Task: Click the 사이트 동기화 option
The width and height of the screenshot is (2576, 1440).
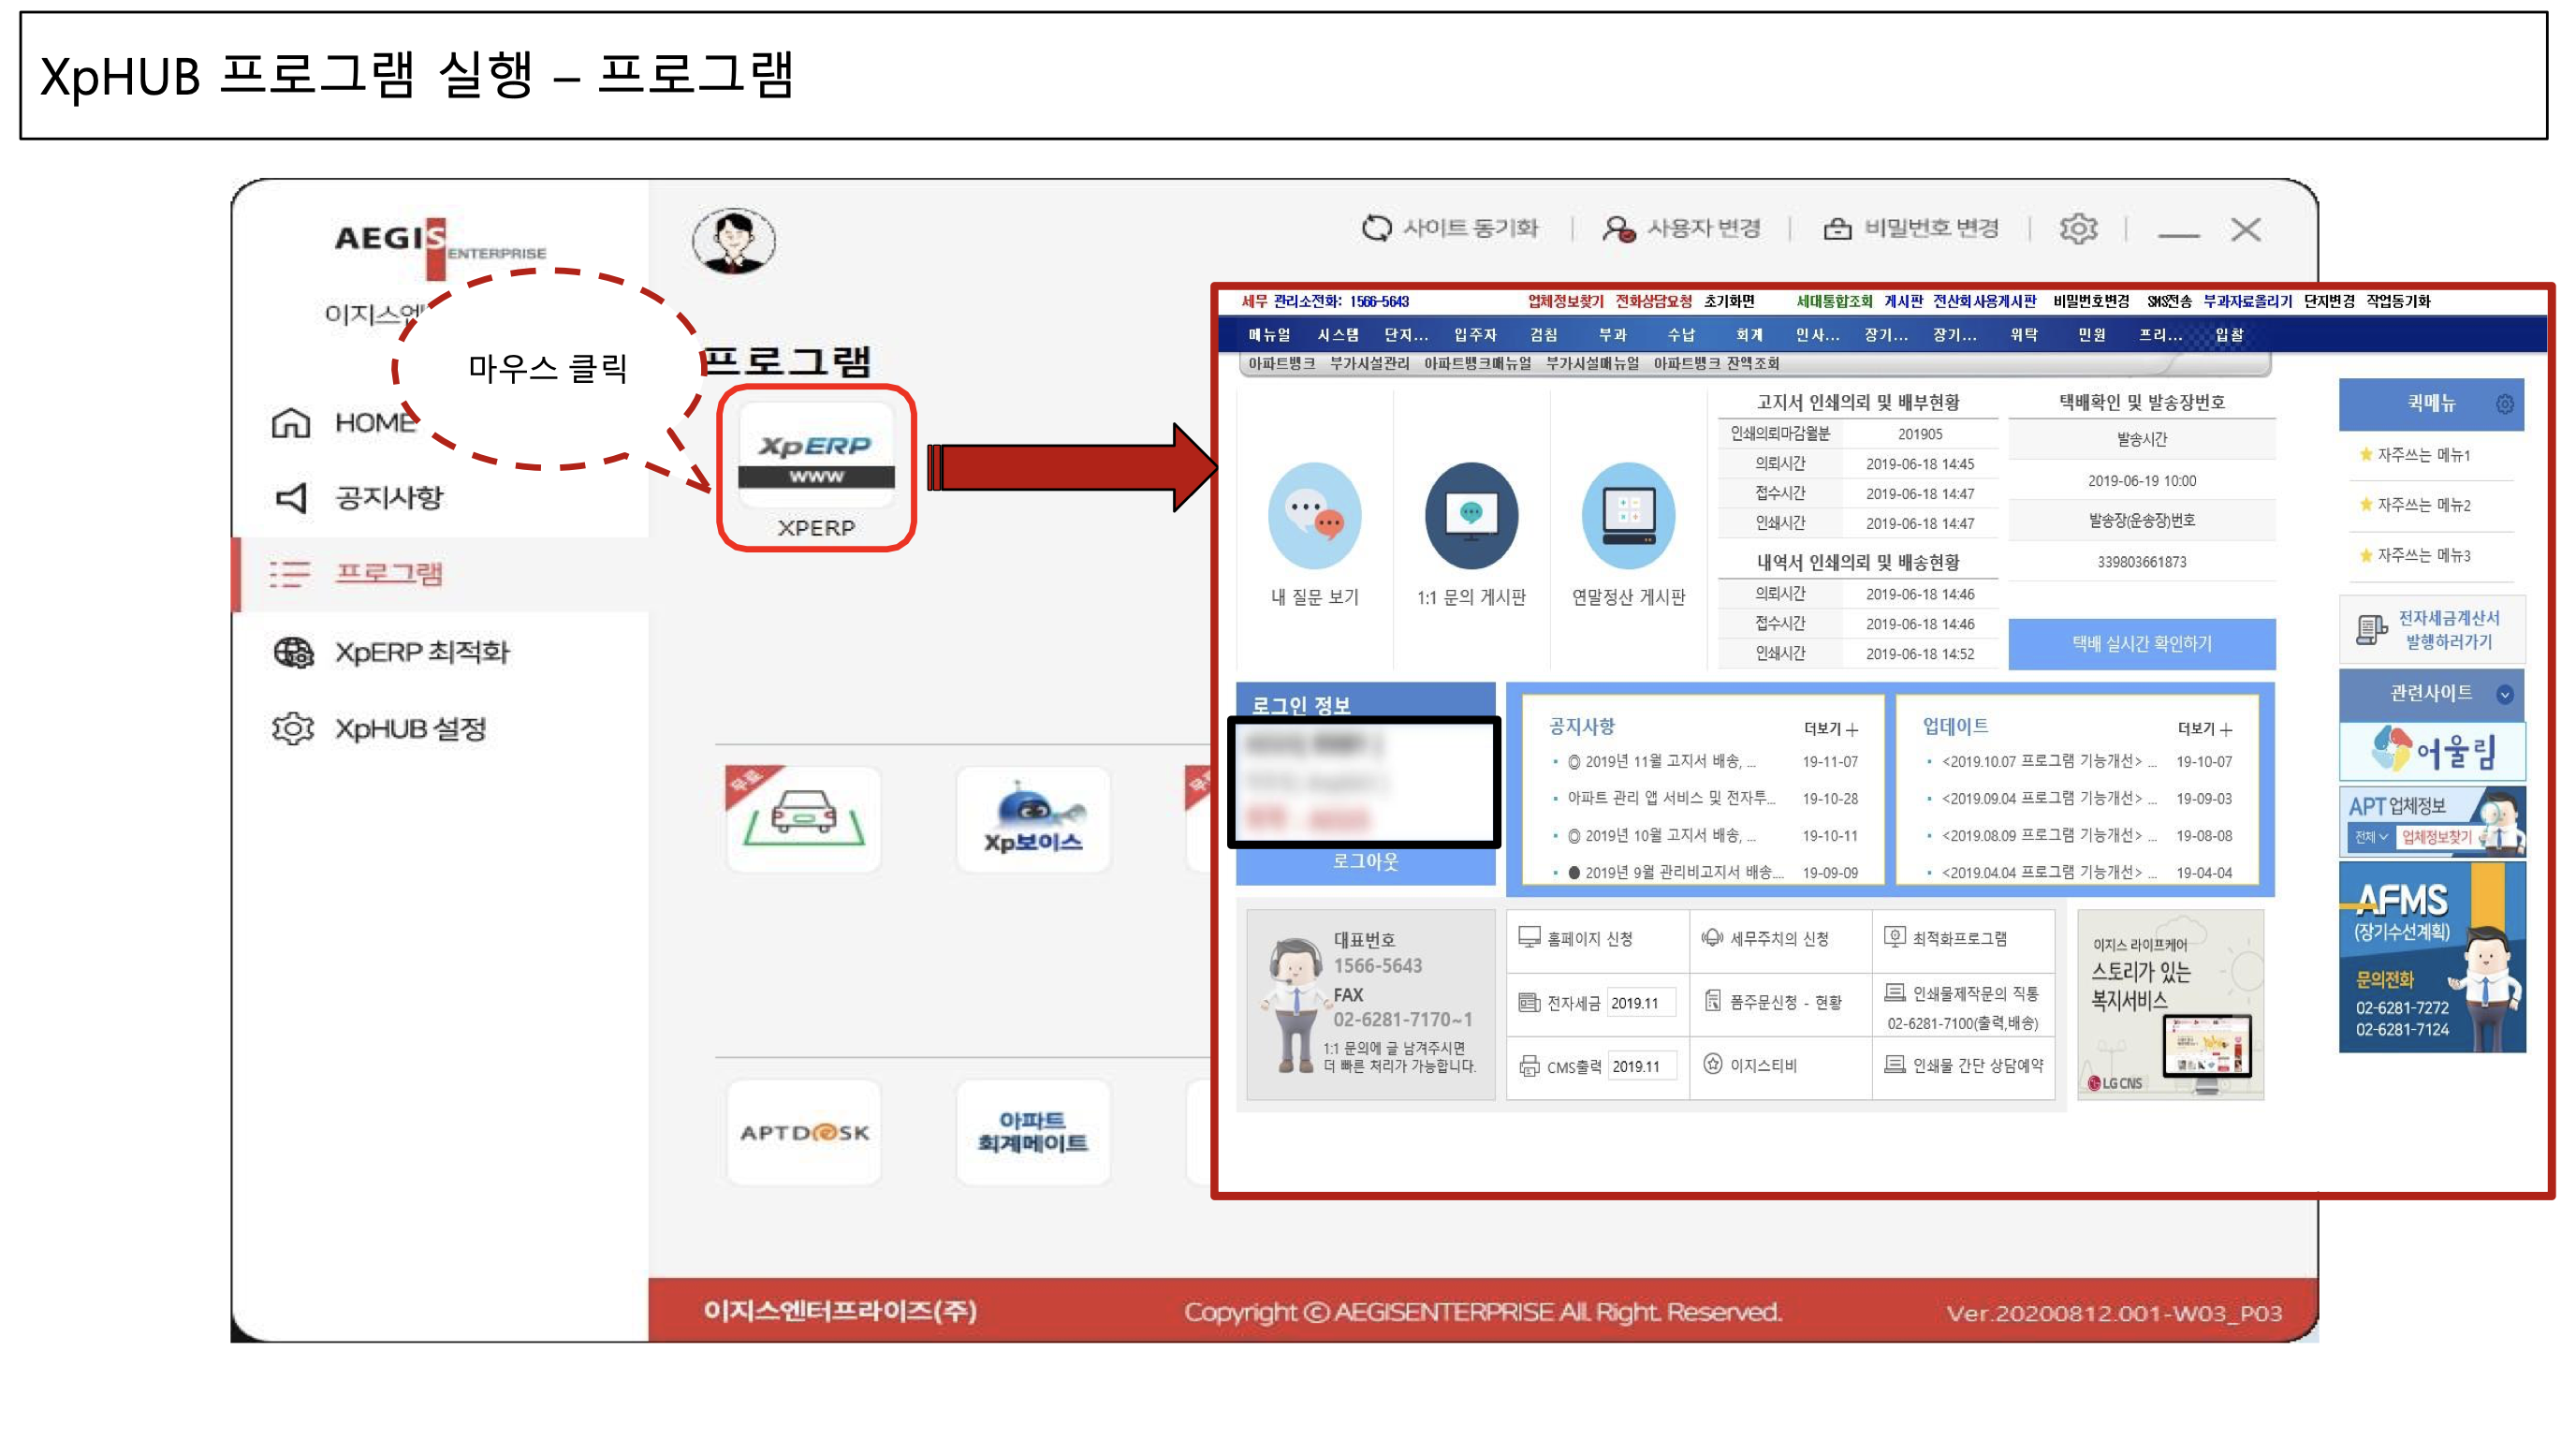Action: [1450, 229]
